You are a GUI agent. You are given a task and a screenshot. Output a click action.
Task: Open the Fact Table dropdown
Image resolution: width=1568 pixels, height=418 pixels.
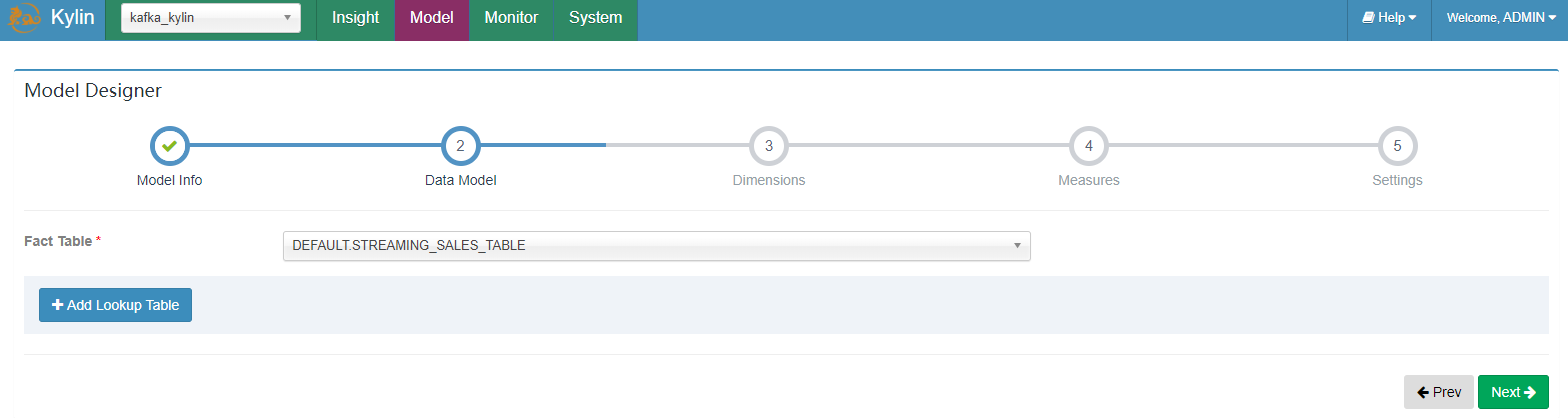[657, 246]
